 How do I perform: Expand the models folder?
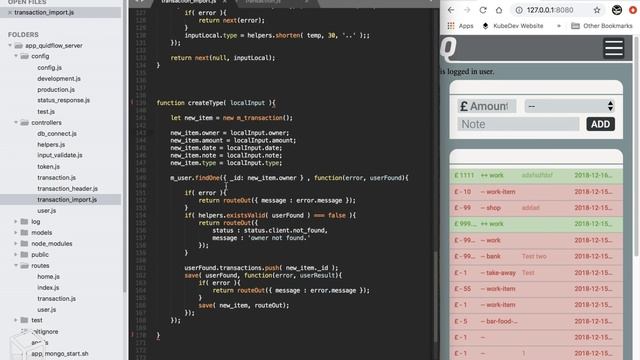point(16,232)
